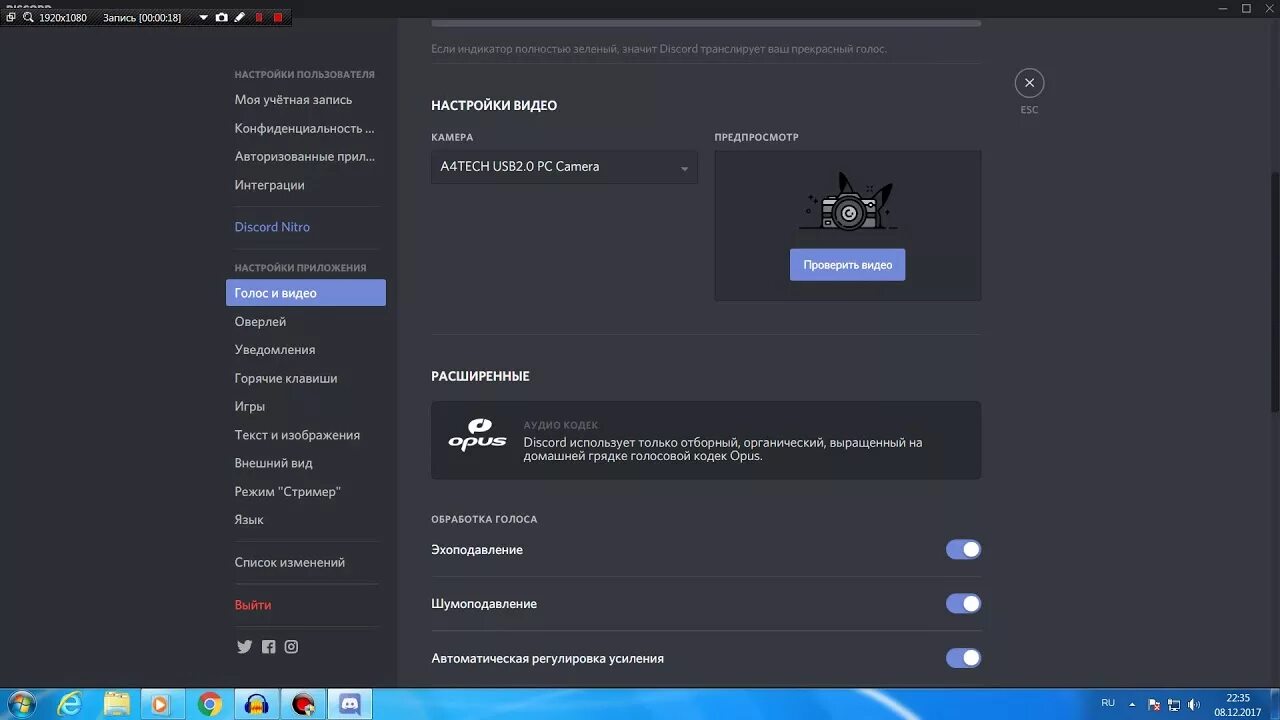Open the network tray icon
The width and height of the screenshot is (1280, 720).
(x=1174, y=704)
